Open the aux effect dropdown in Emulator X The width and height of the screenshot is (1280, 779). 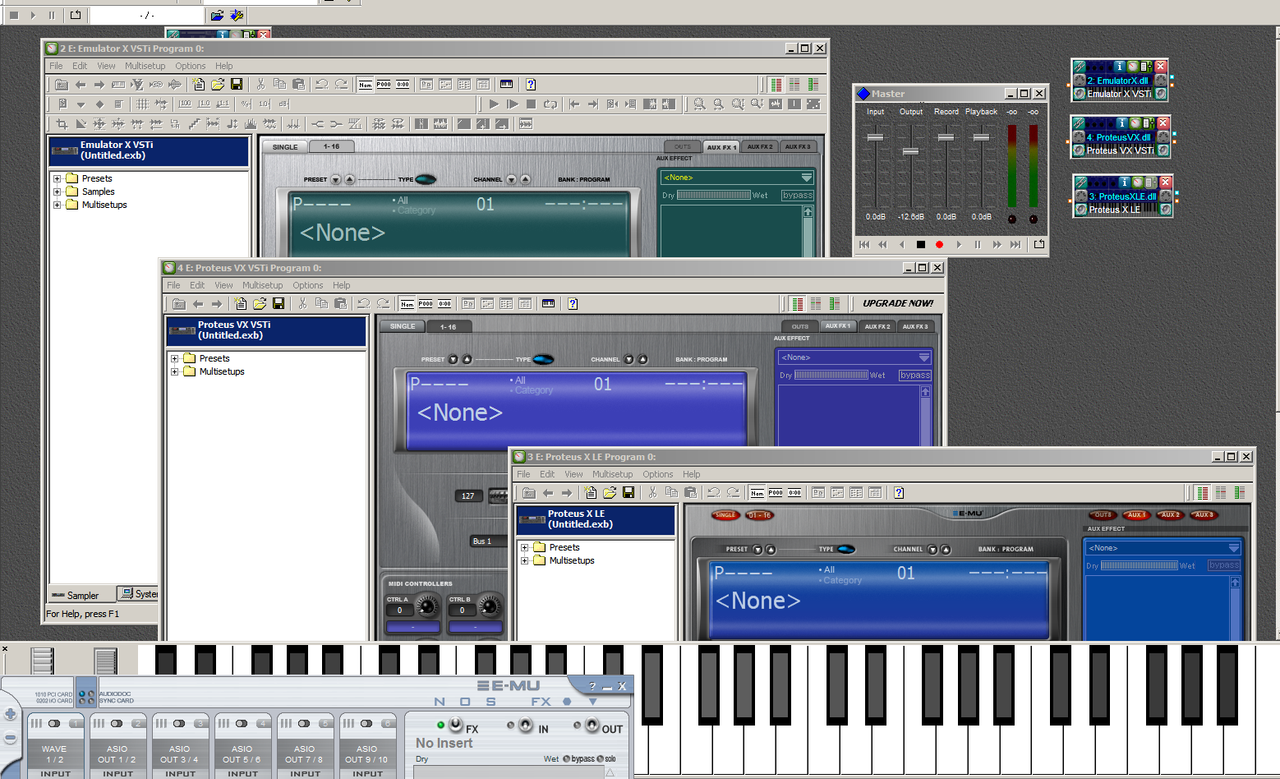click(x=738, y=177)
